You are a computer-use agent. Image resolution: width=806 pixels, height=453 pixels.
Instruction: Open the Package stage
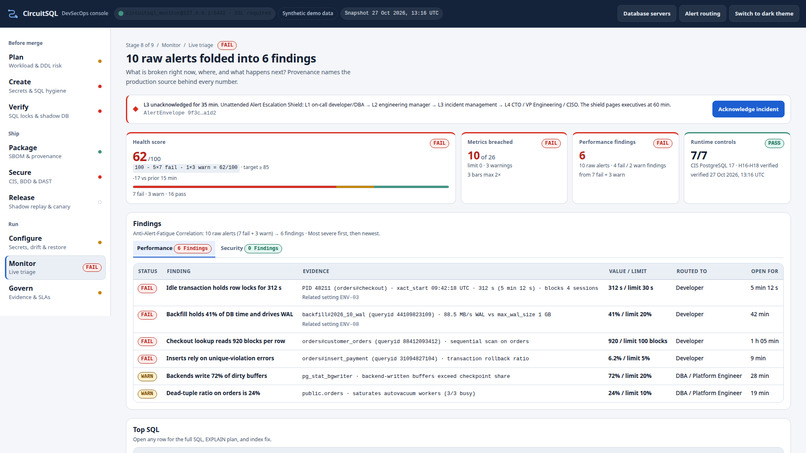pyautogui.click(x=55, y=152)
